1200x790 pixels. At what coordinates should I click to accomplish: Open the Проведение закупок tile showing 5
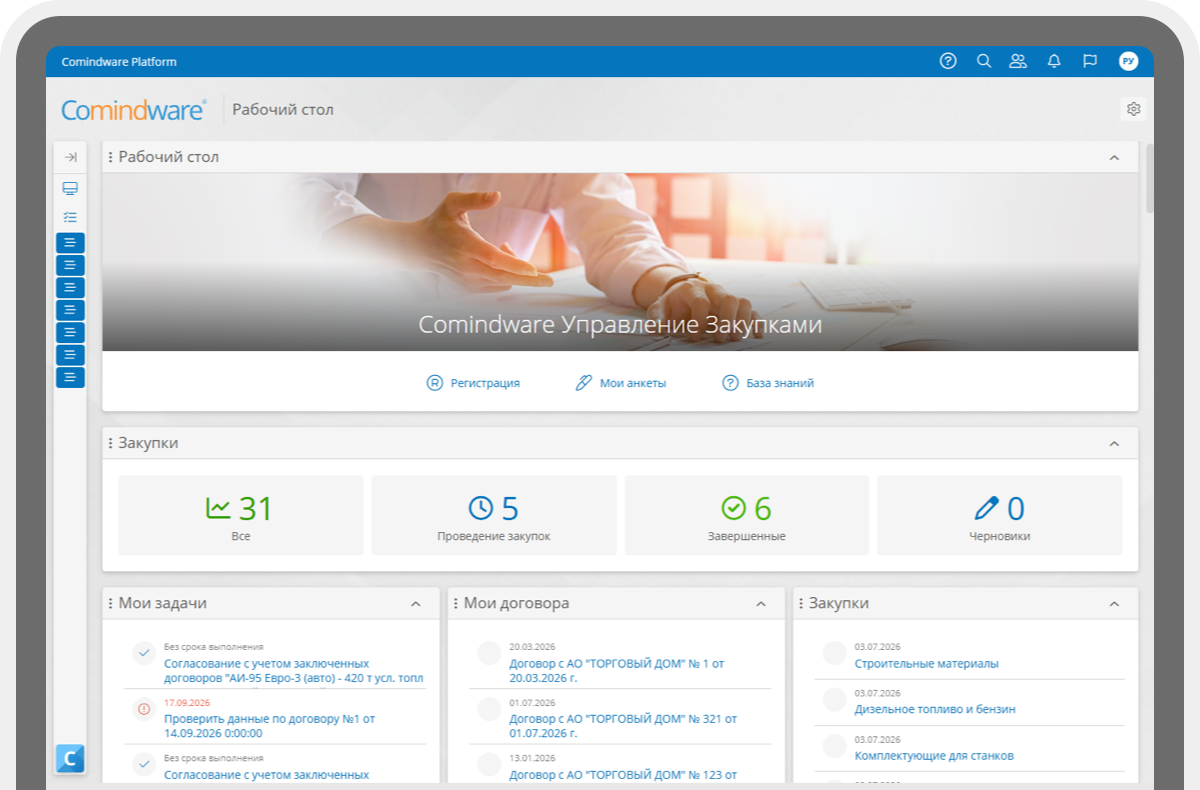pyautogui.click(x=494, y=515)
